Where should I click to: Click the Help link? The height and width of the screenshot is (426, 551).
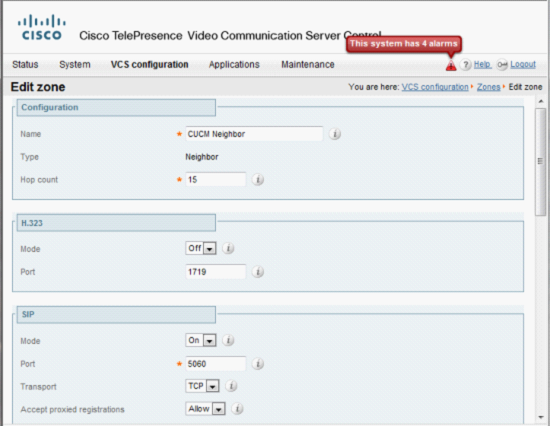(482, 64)
